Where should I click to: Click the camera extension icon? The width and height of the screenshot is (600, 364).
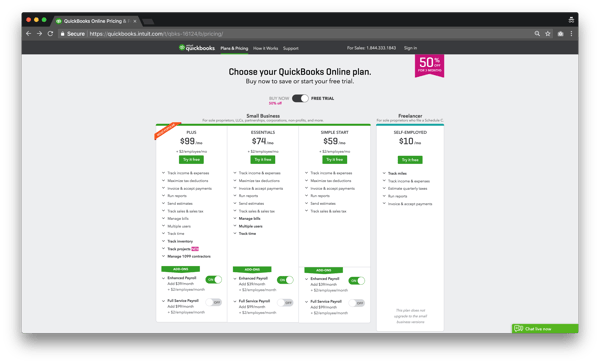[x=560, y=34]
